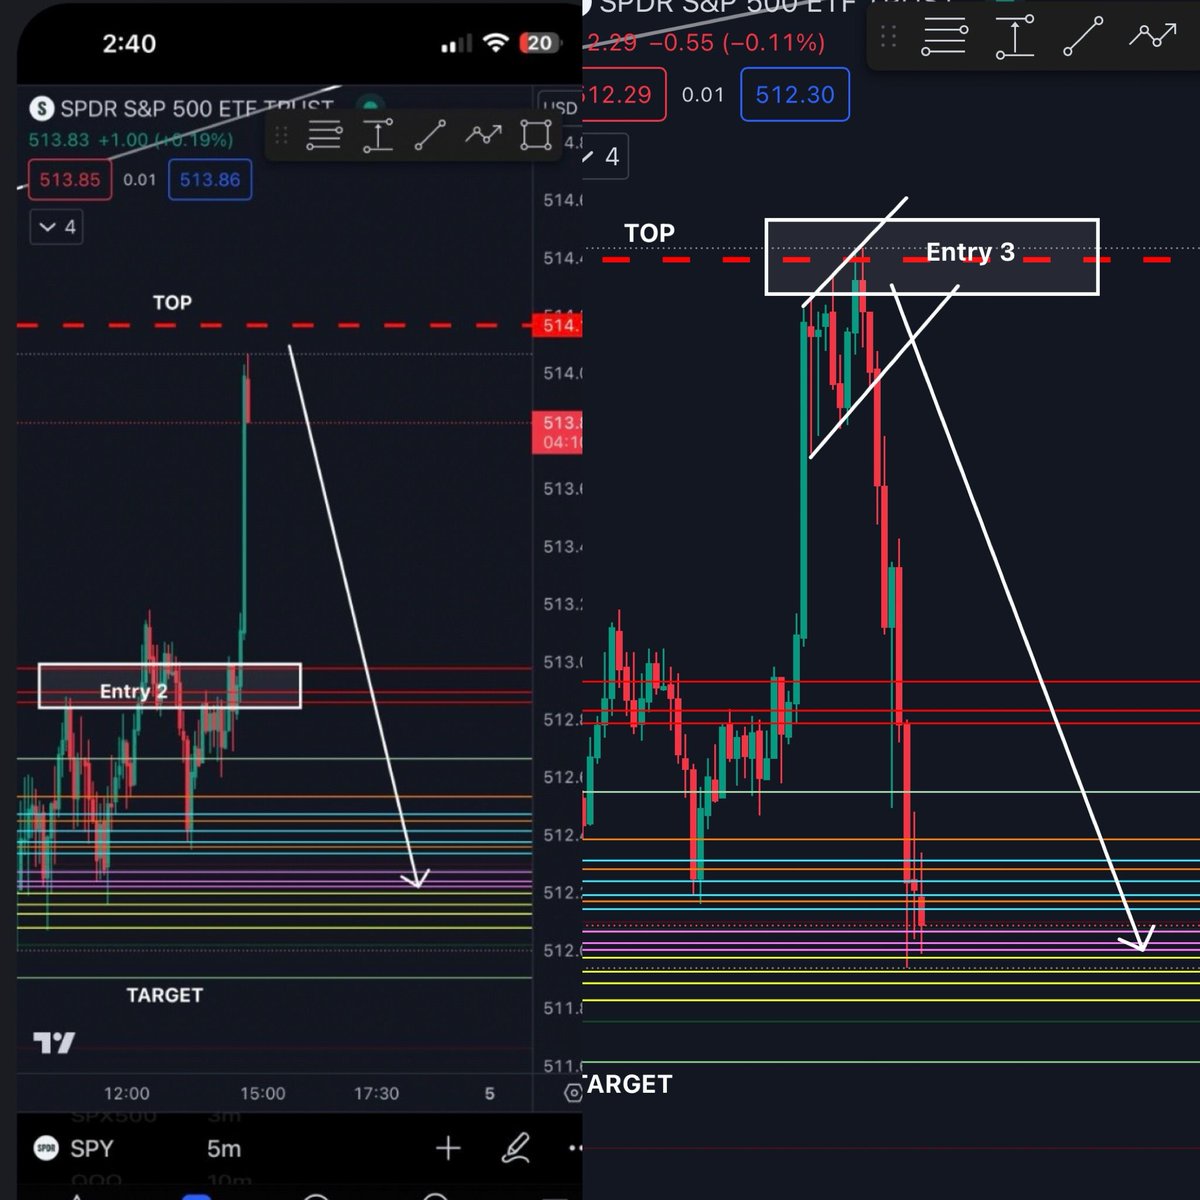Screen dimensions: 1200x1200
Task: Tap the plus icon next to 5m
Action: [448, 1149]
